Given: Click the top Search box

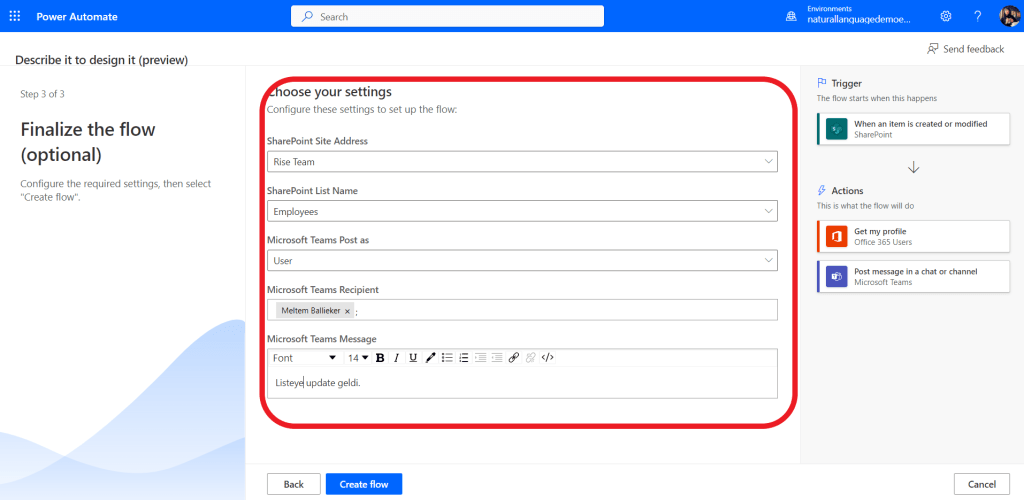Looking at the screenshot, I should click(x=447, y=16).
